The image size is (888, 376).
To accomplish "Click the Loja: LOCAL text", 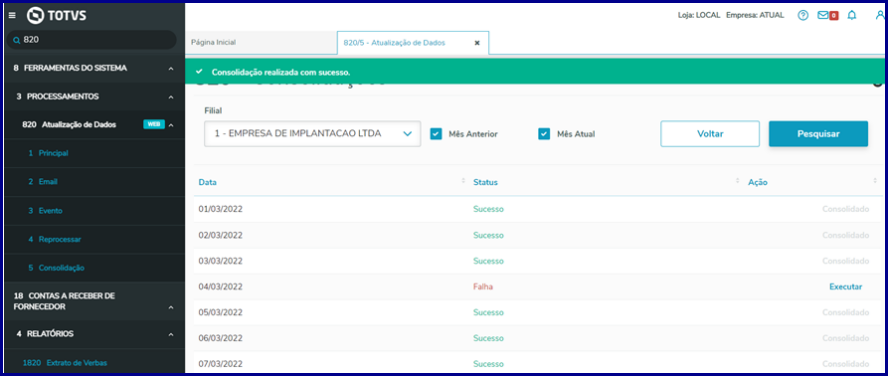I will [698, 15].
